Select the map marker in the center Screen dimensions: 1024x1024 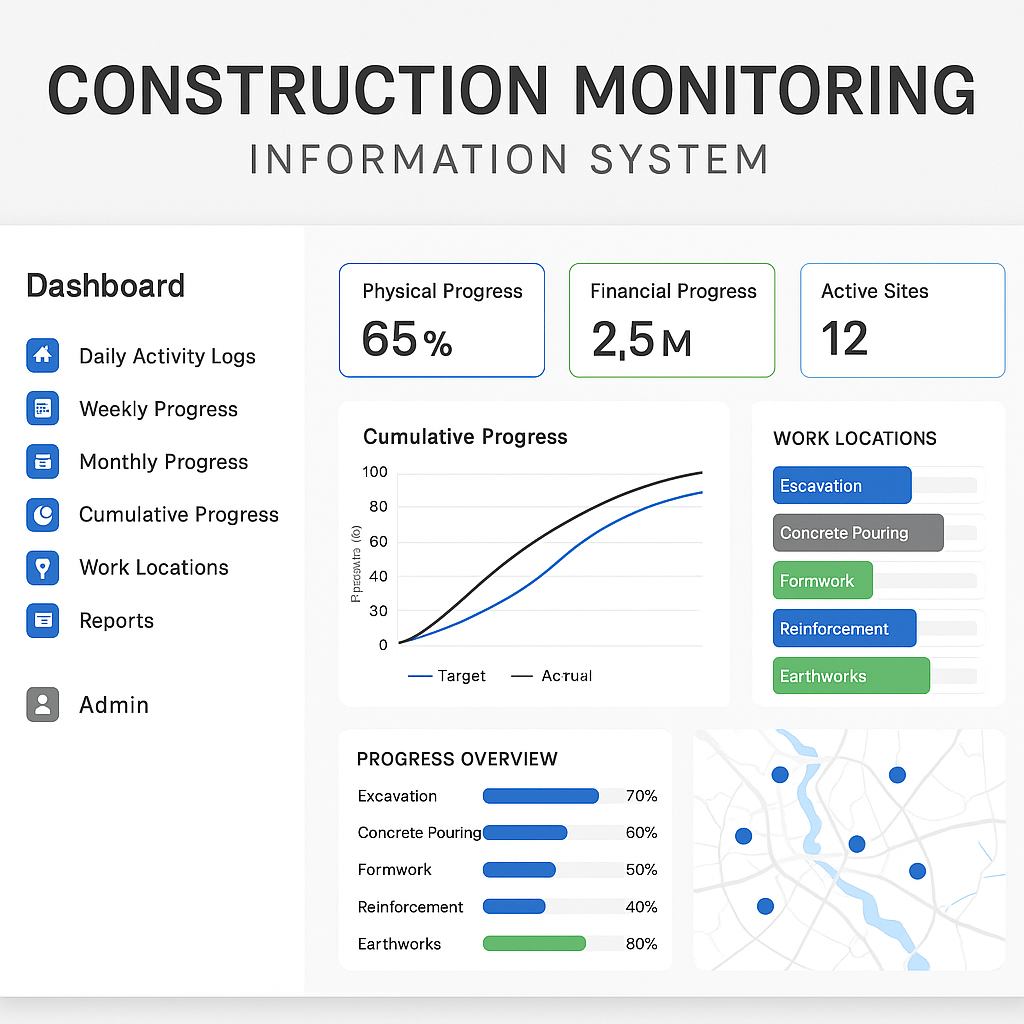click(856, 843)
